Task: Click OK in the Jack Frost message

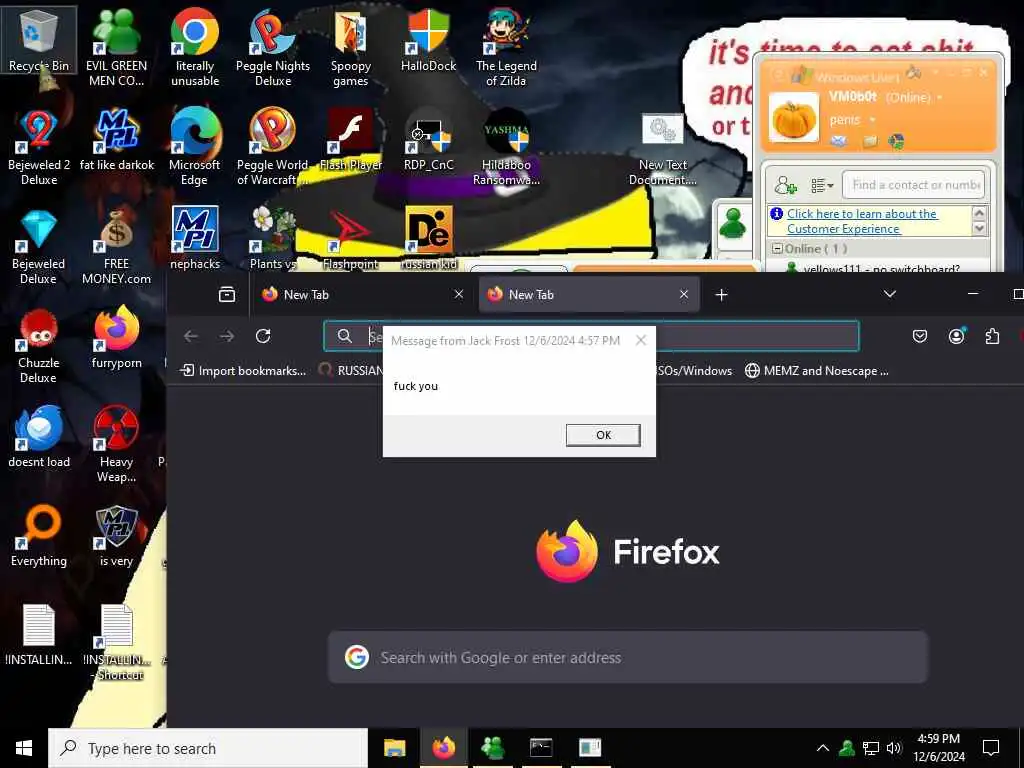Action: [603, 435]
